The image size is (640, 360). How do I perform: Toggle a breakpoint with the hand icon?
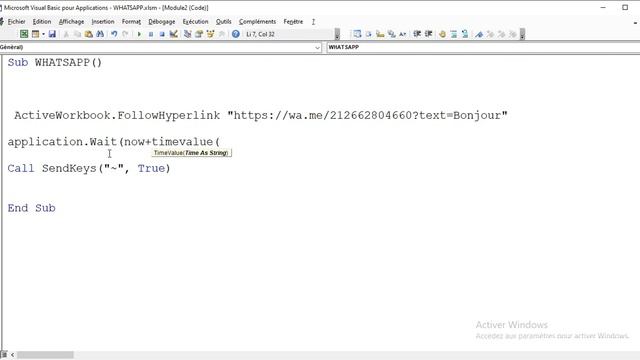click(442, 34)
